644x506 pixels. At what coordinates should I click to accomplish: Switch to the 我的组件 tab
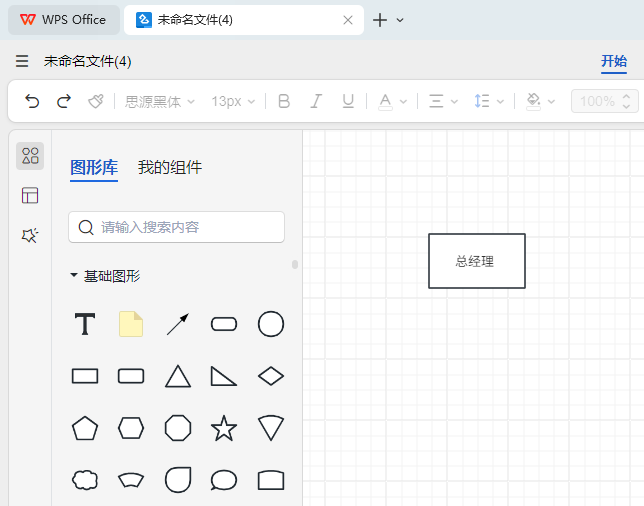pos(170,167)
